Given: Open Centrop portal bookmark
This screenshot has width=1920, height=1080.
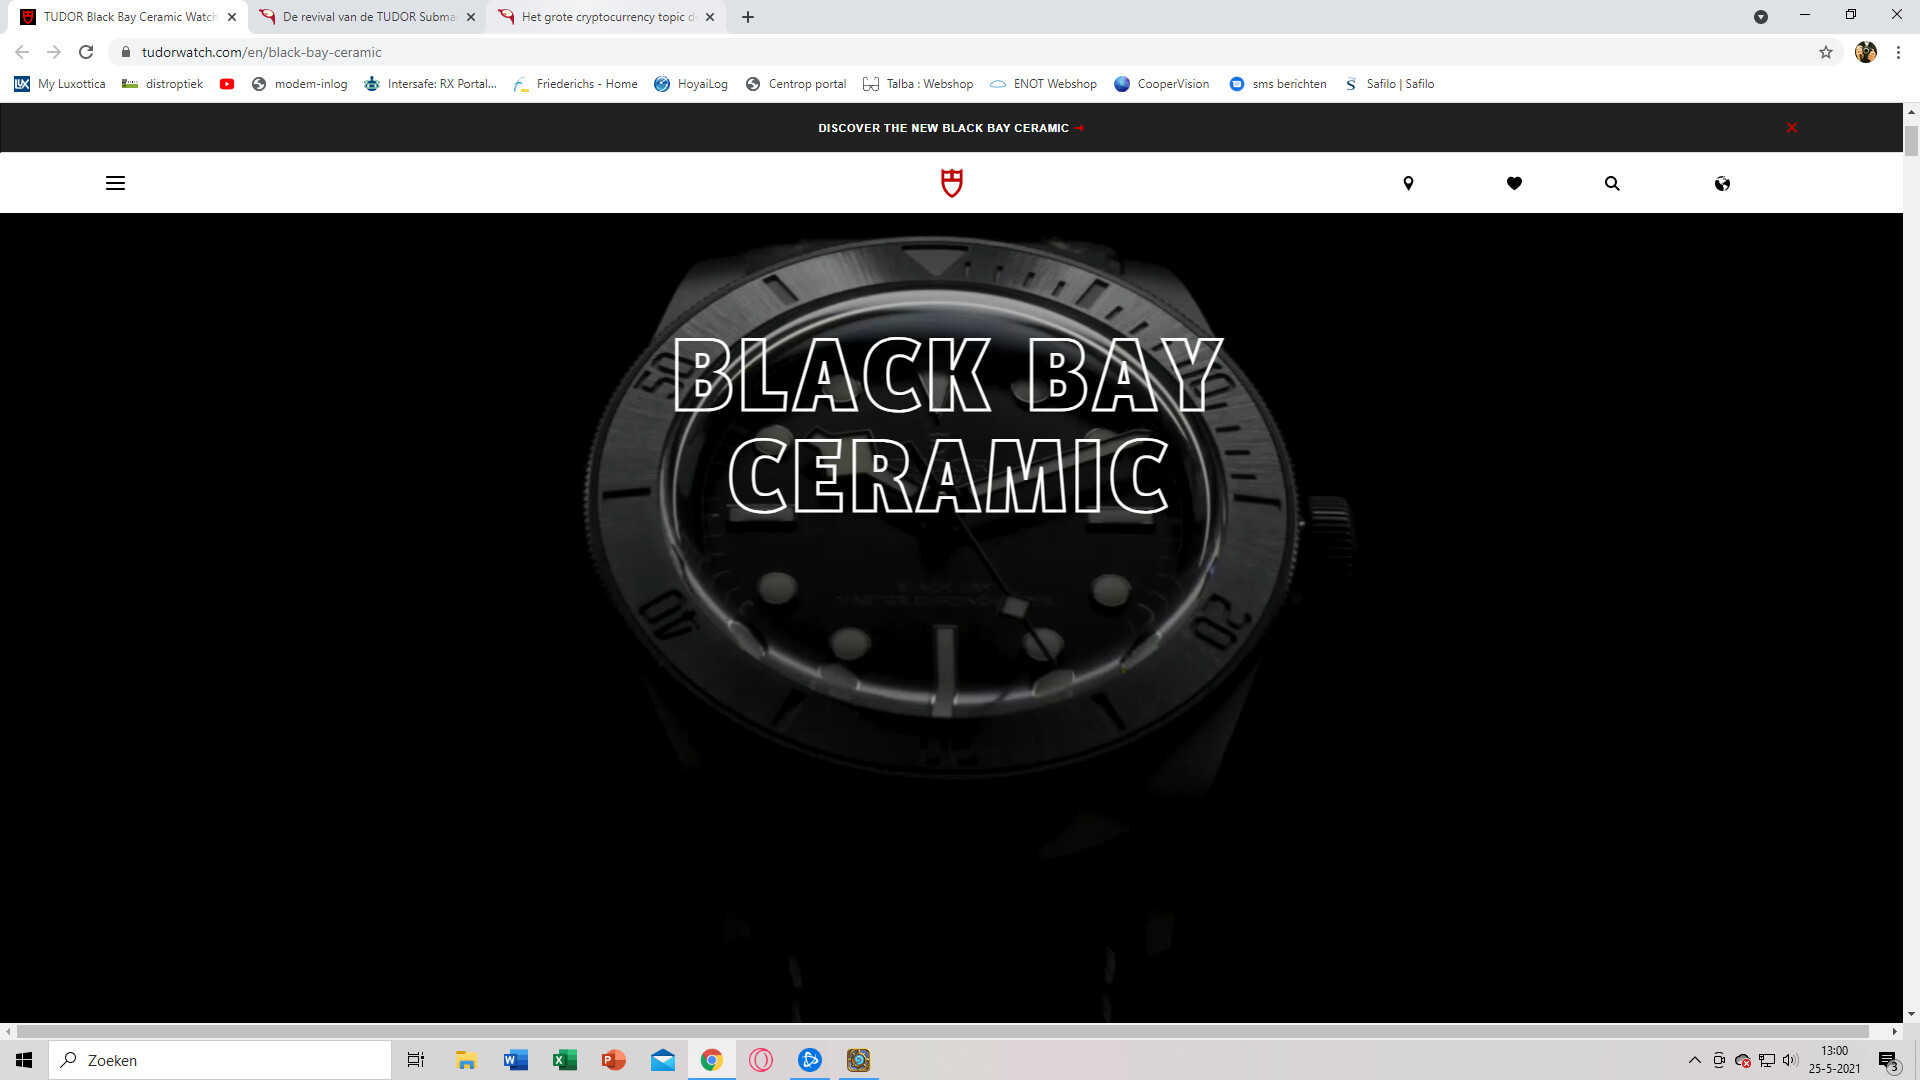Looking at the screenshot, I should [x=796, y=84].
